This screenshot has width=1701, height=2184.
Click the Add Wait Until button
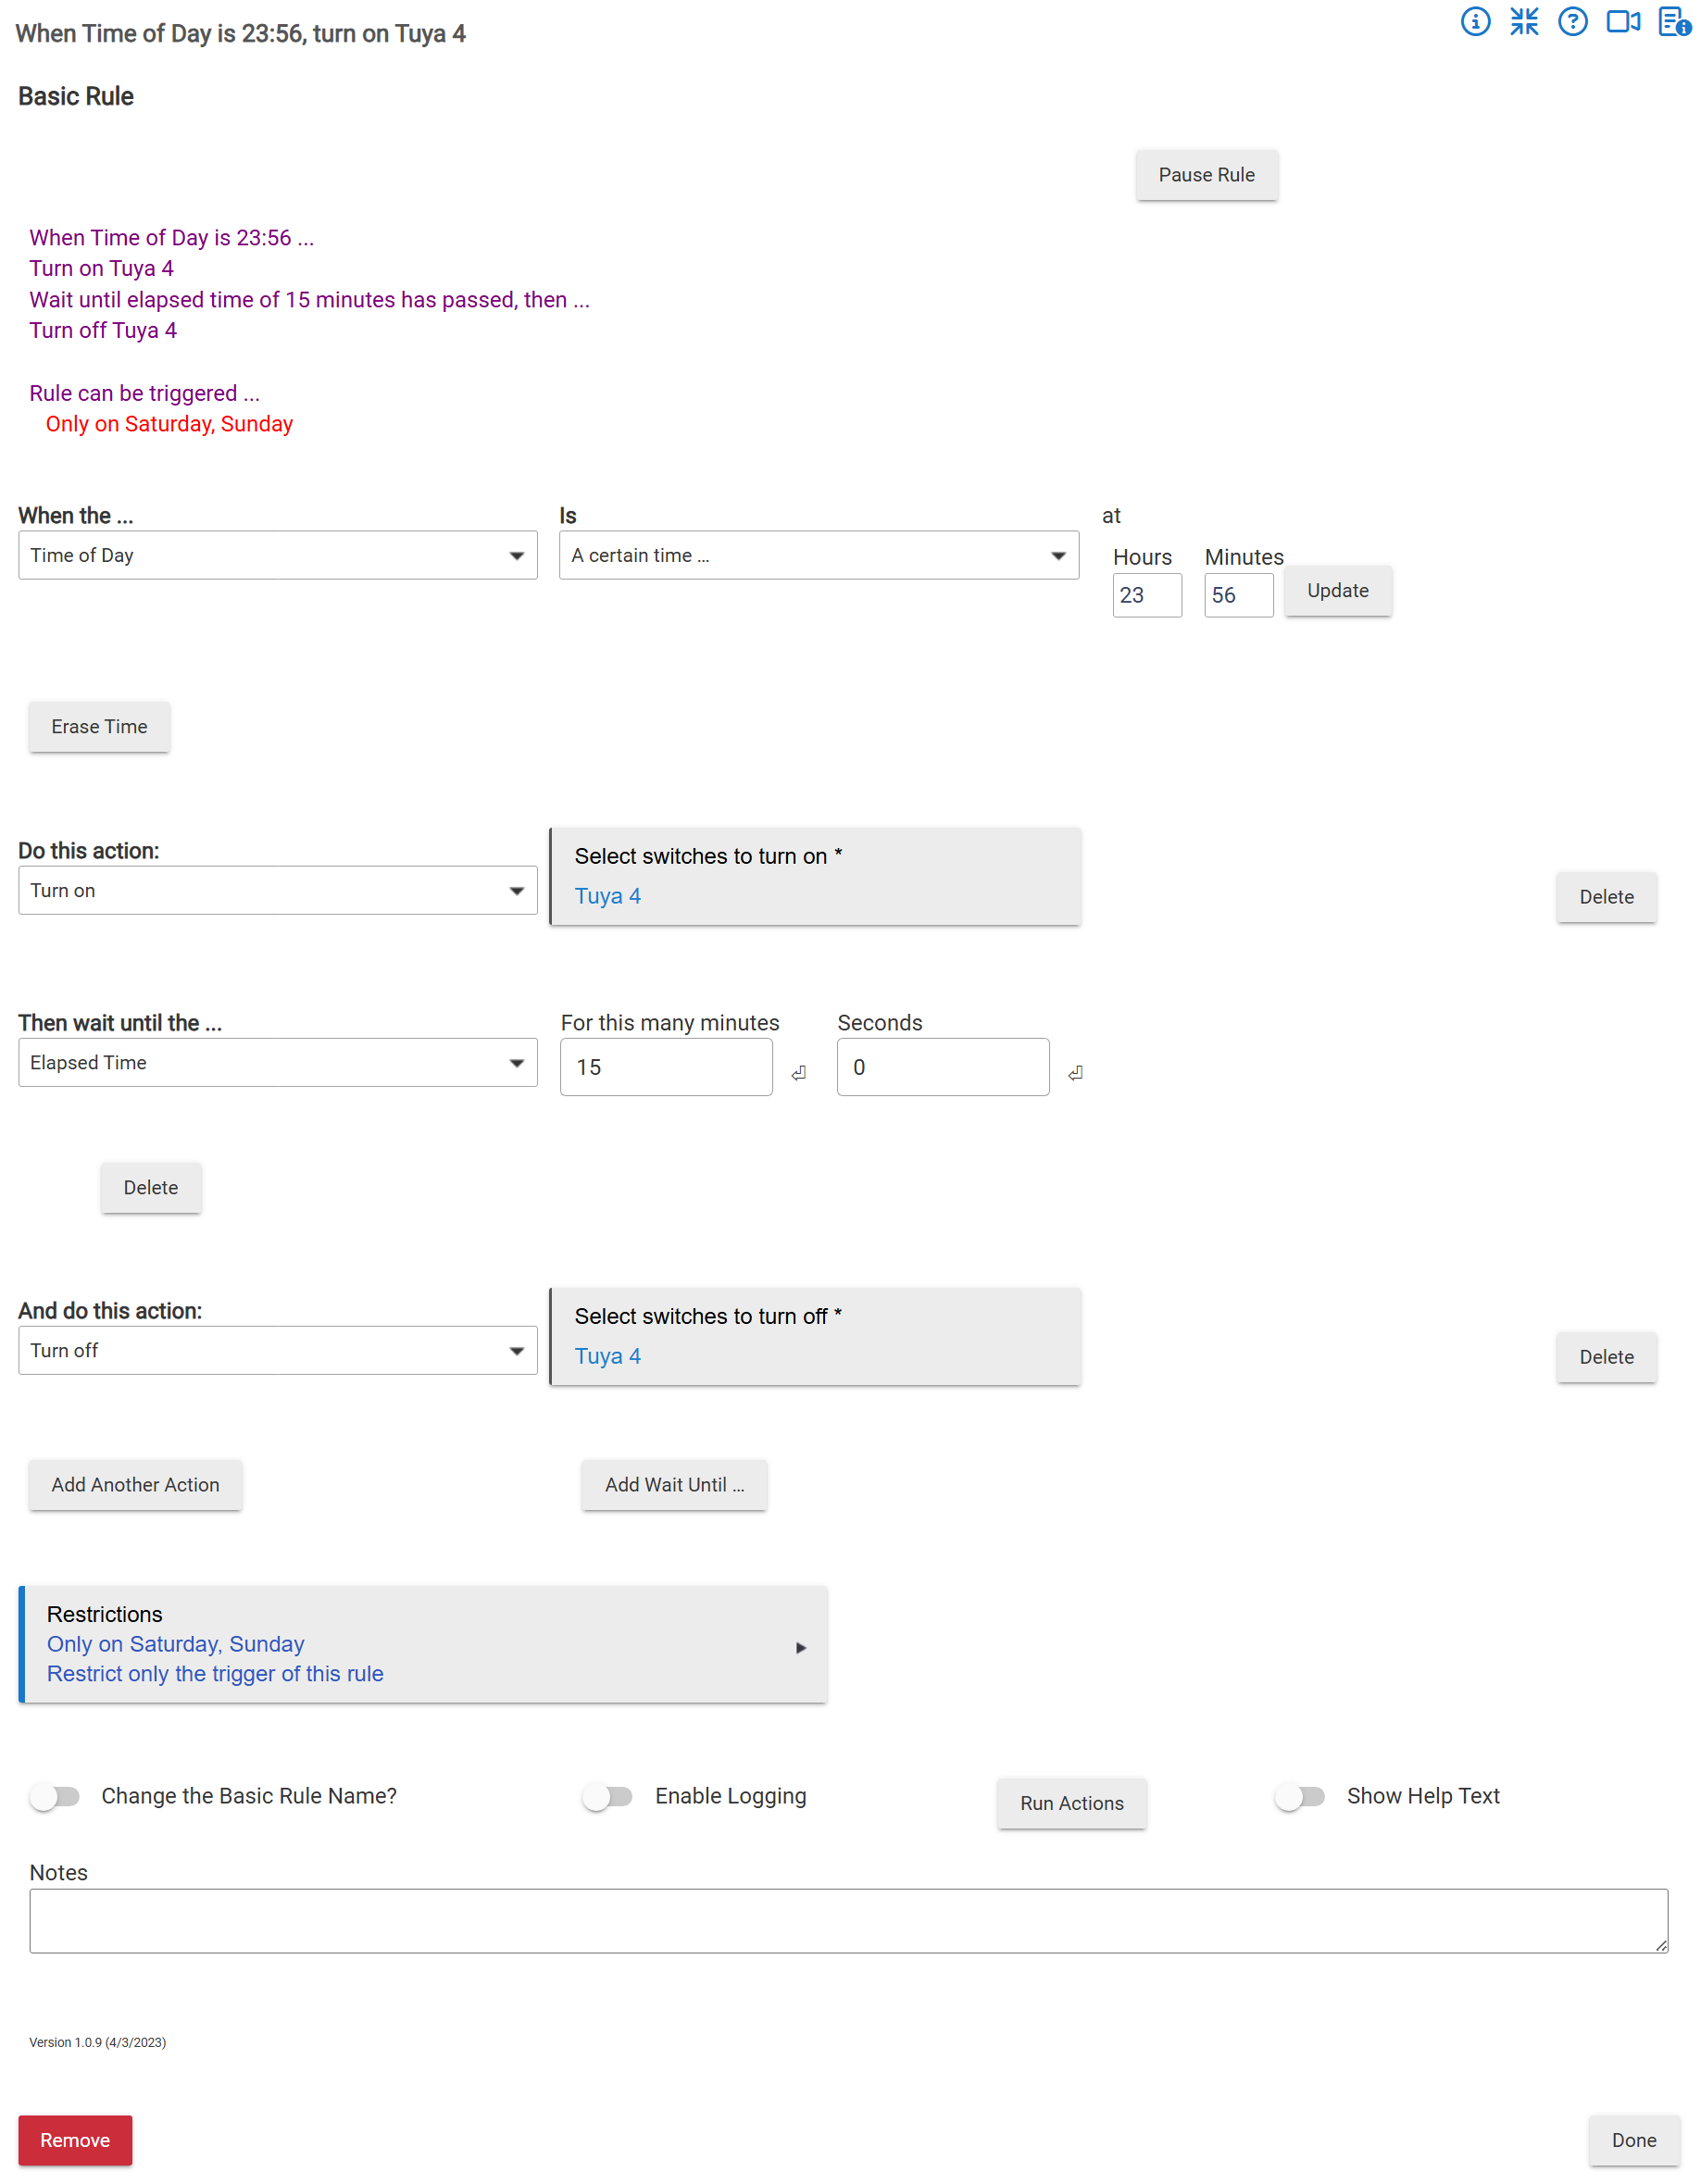point(674,1485)
